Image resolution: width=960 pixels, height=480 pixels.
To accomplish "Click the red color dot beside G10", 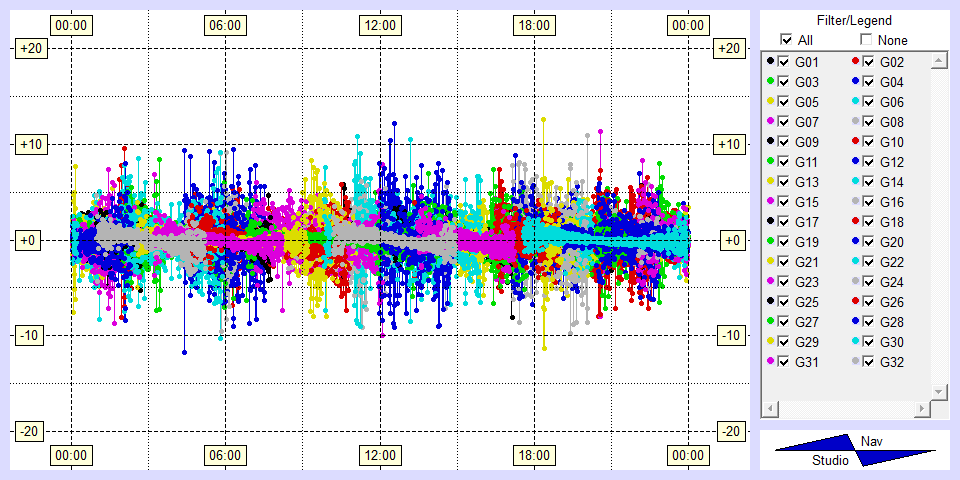I will point(855,142).
